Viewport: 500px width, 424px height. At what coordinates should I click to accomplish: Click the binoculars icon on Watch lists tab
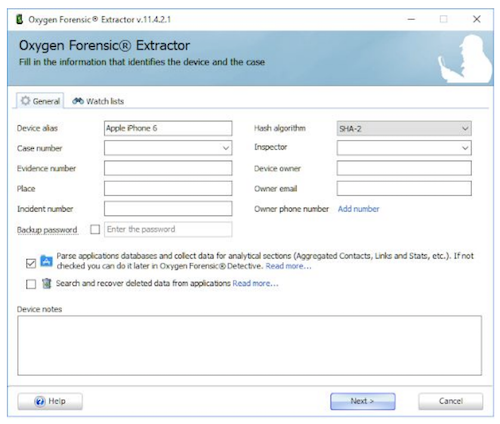coord(78,101)
